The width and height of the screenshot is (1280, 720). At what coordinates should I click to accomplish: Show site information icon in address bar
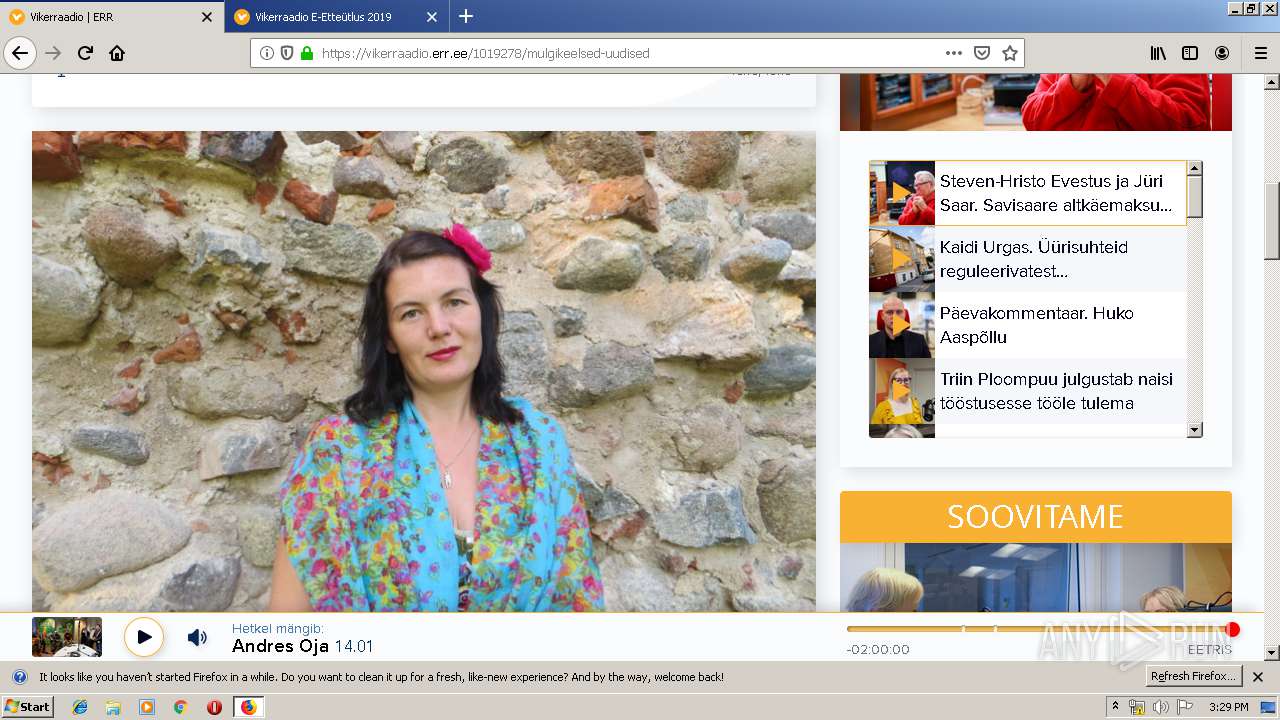[267, 53]
